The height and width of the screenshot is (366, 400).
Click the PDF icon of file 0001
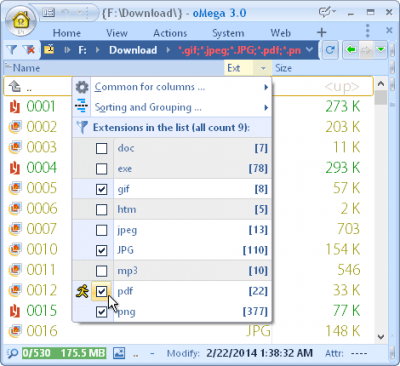coord(15,107)
